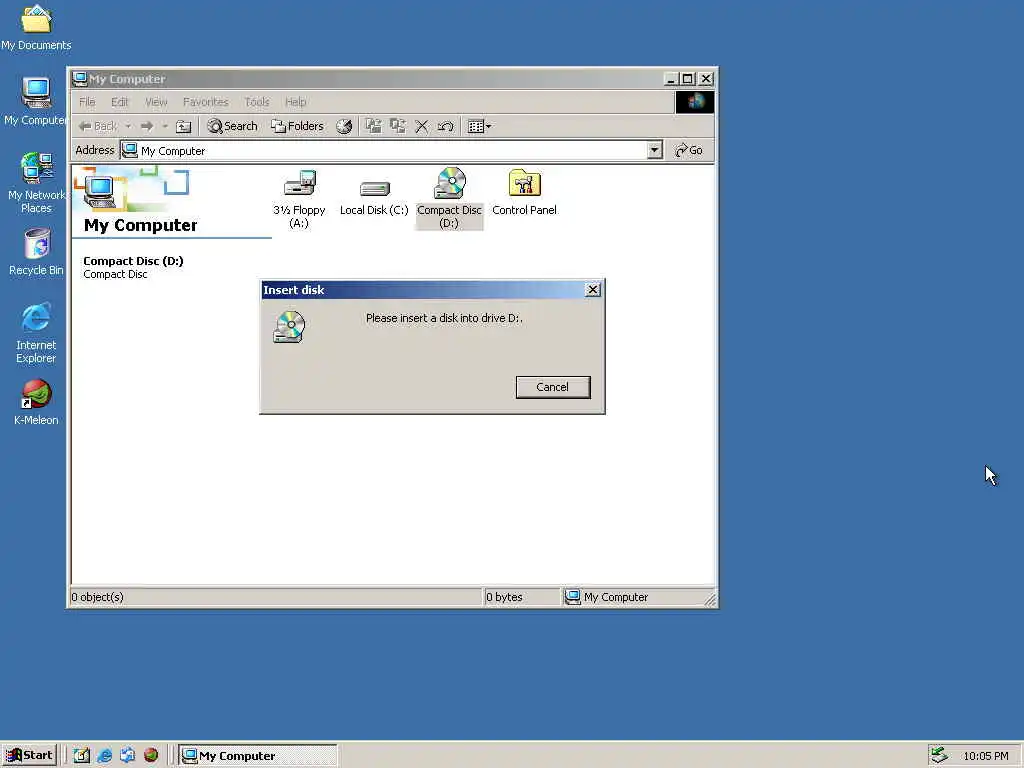Click the 10:05 PM taskbar clock
The image size is (1024, 768).
pyautogui.click(x=985, y=756)
